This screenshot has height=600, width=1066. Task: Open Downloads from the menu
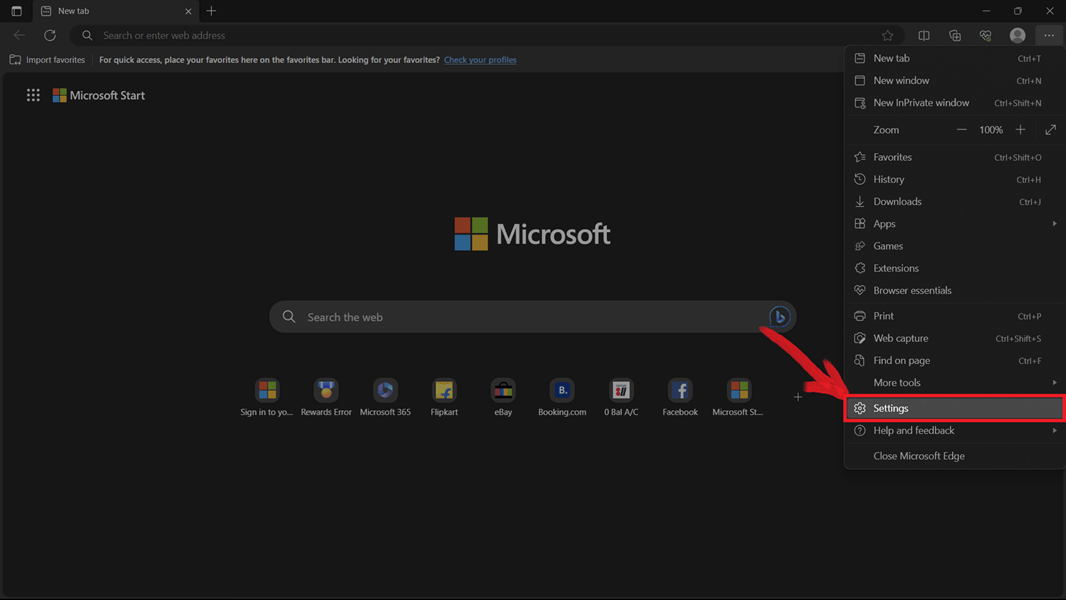click(x=954, y=202)
